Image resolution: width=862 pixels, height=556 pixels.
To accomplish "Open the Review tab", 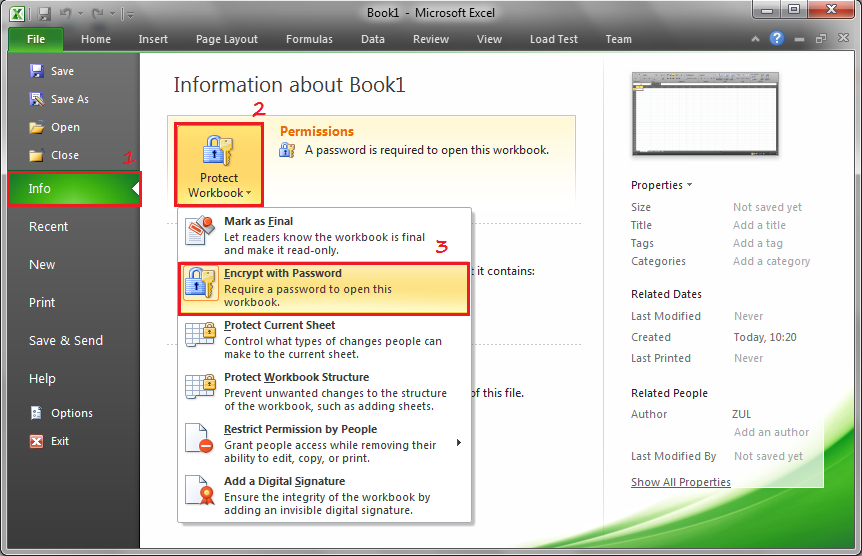I will click(430, 39).
